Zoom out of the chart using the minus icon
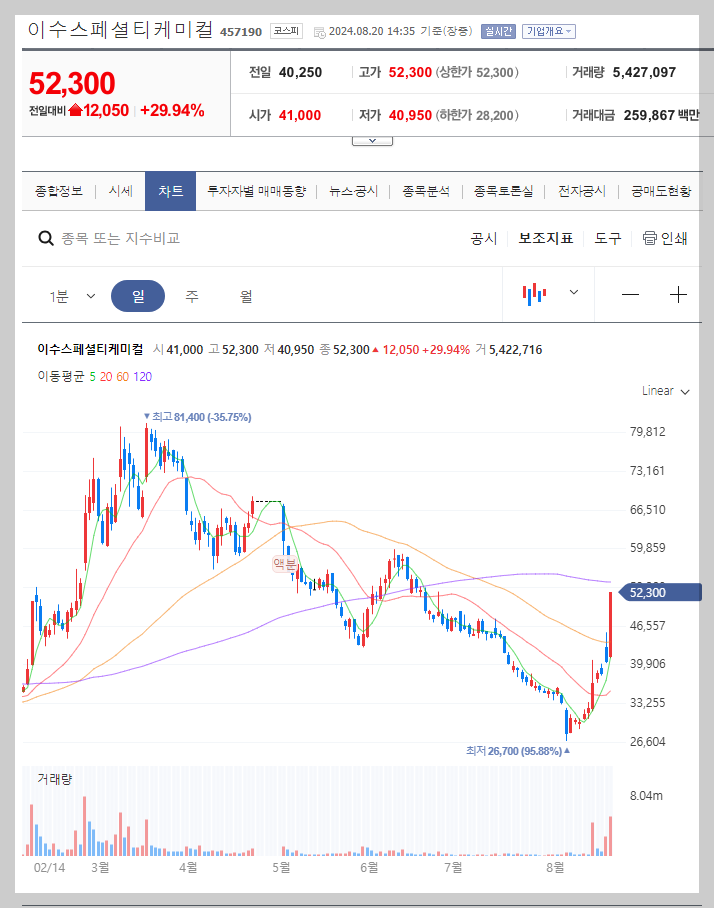 pos(630,294)
